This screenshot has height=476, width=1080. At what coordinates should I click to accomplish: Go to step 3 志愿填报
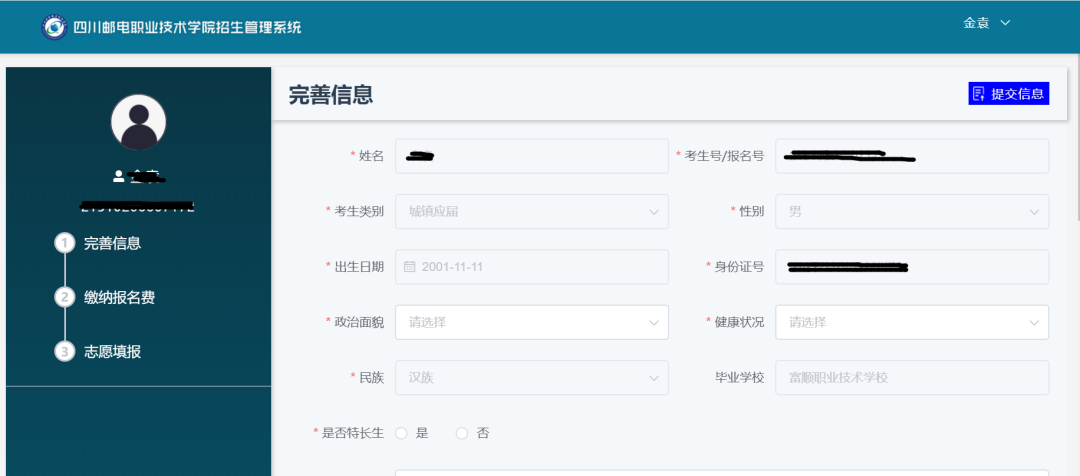(x=112, y=352)
